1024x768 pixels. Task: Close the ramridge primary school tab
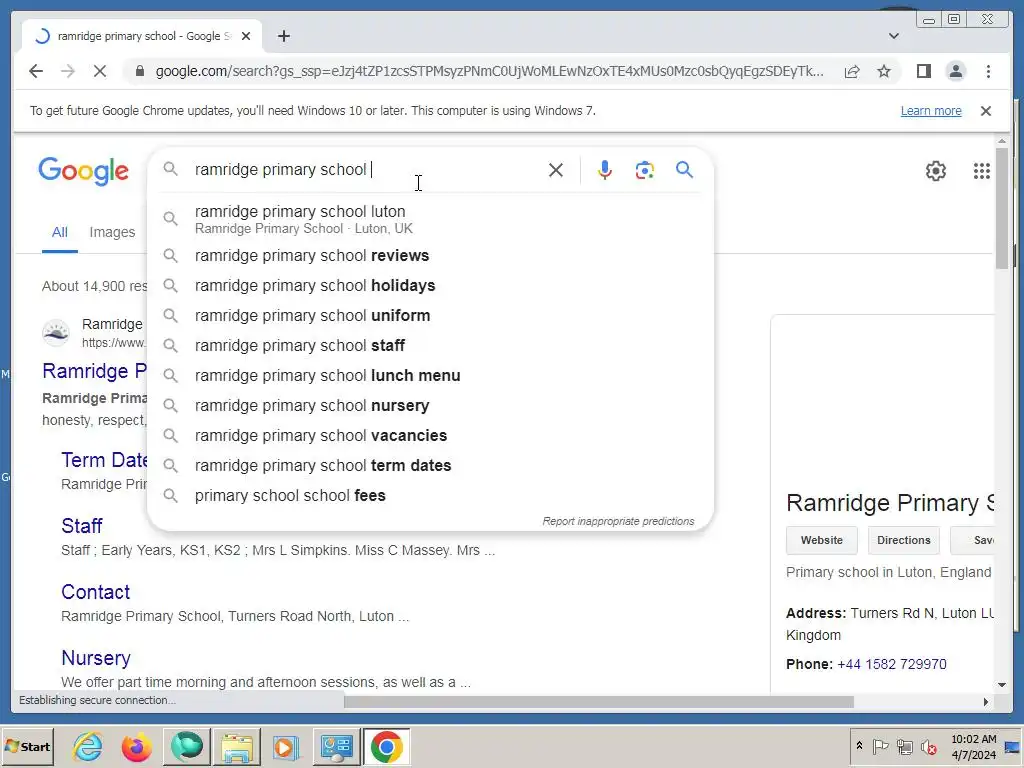(246, 36)
